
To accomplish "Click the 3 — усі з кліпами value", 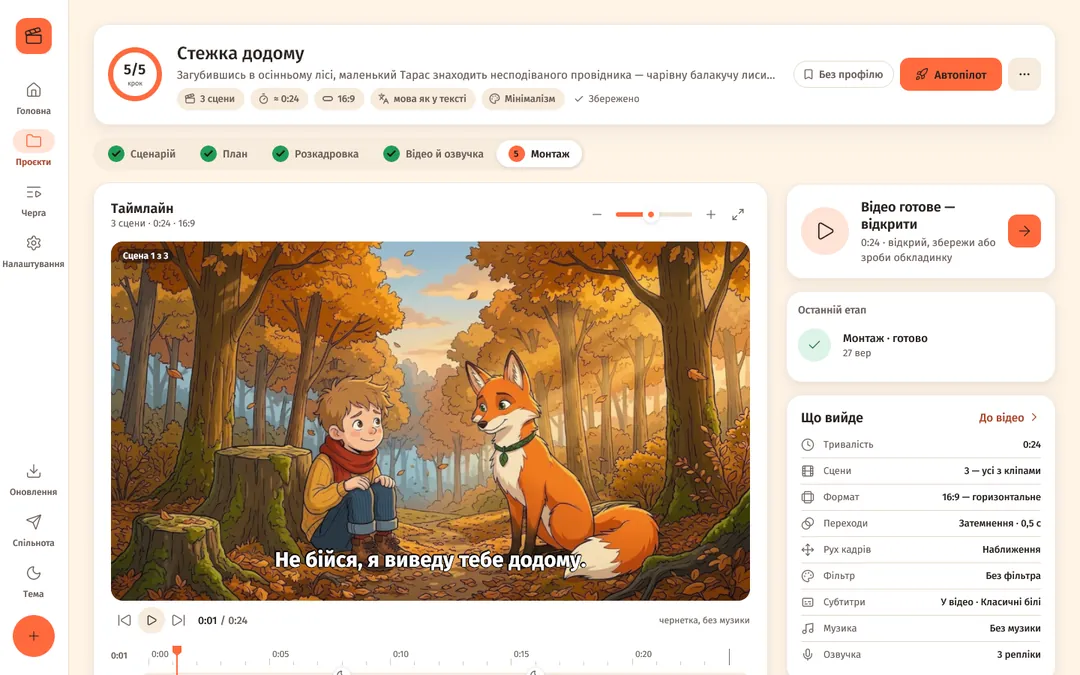I will pyautogui.click(x=1002, y=470).
